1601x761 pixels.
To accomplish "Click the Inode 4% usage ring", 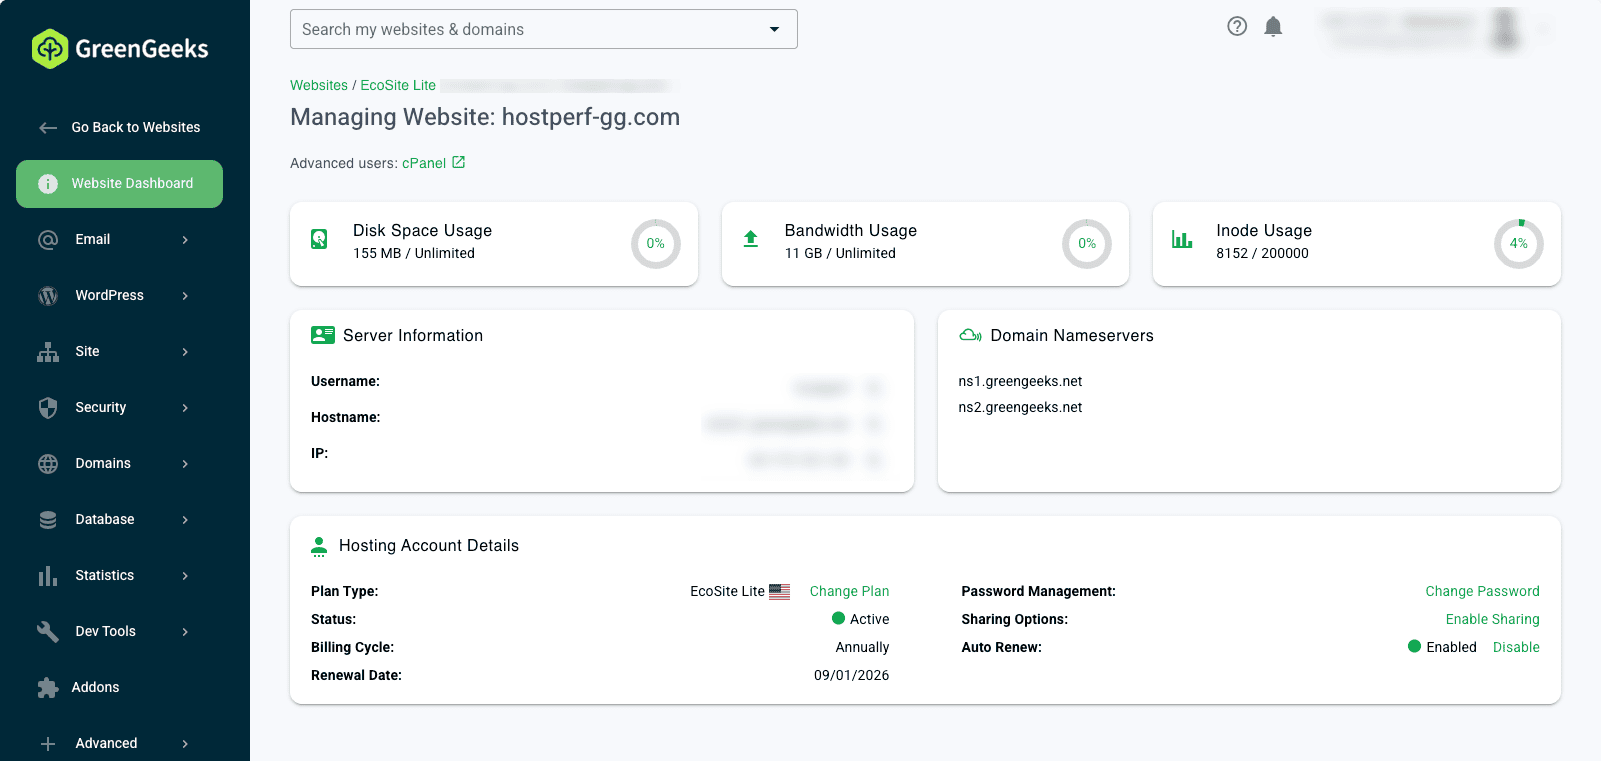I will [1519, 244].
